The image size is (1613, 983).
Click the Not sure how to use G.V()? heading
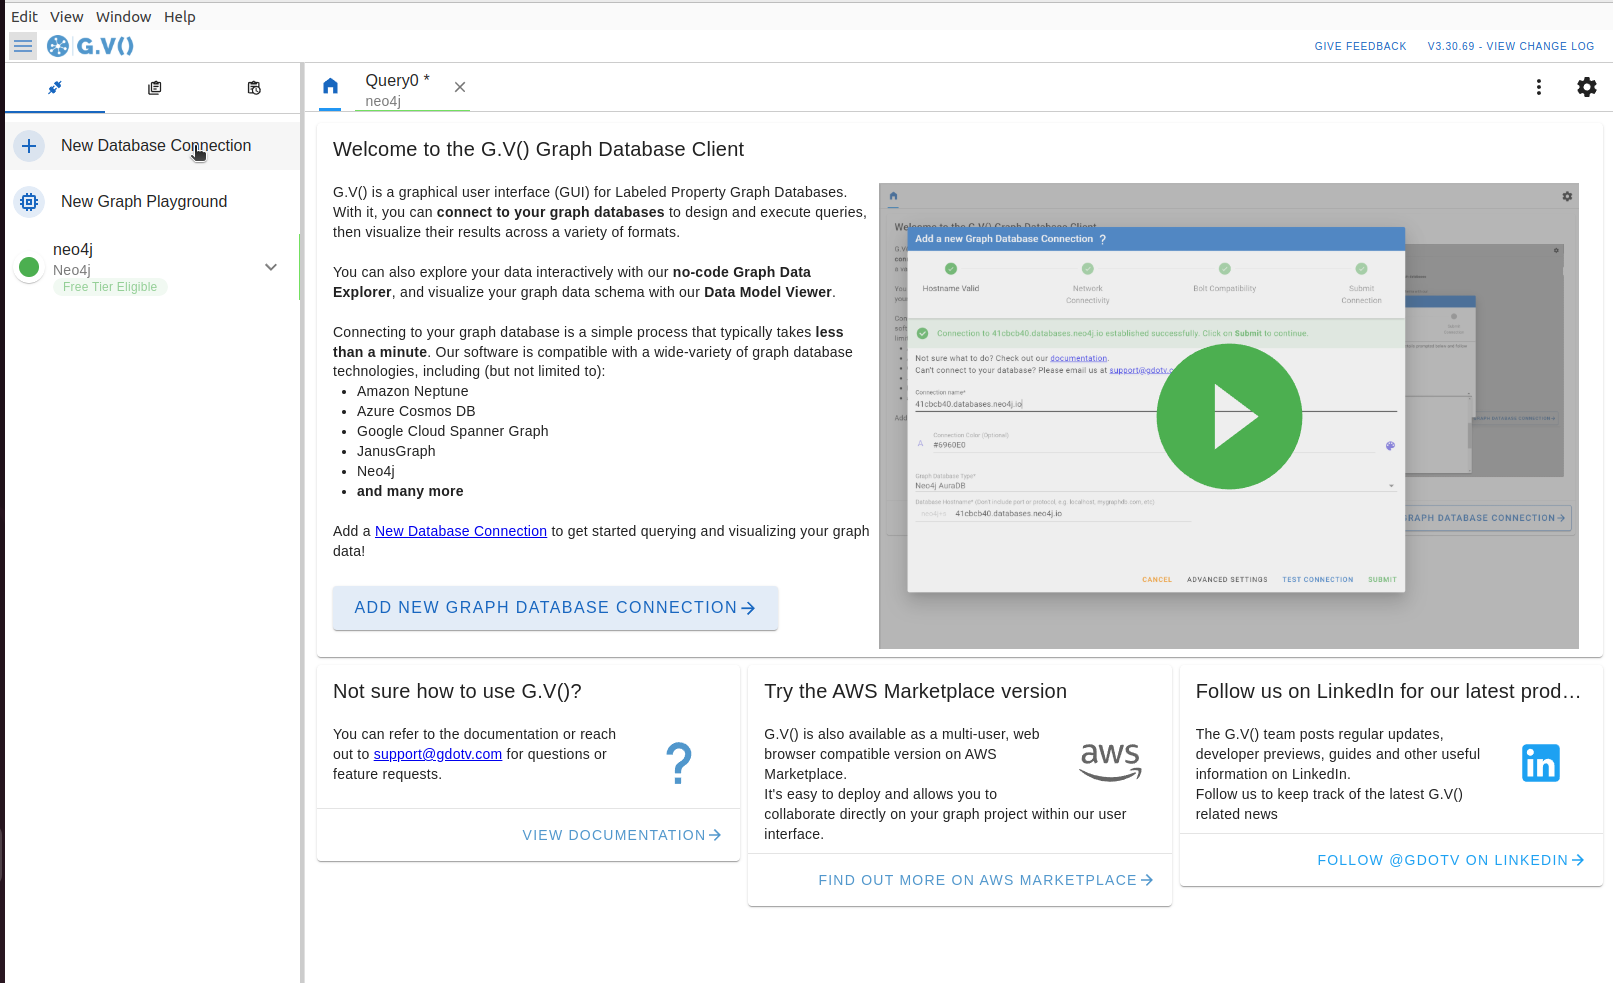[x=457, y=691]
